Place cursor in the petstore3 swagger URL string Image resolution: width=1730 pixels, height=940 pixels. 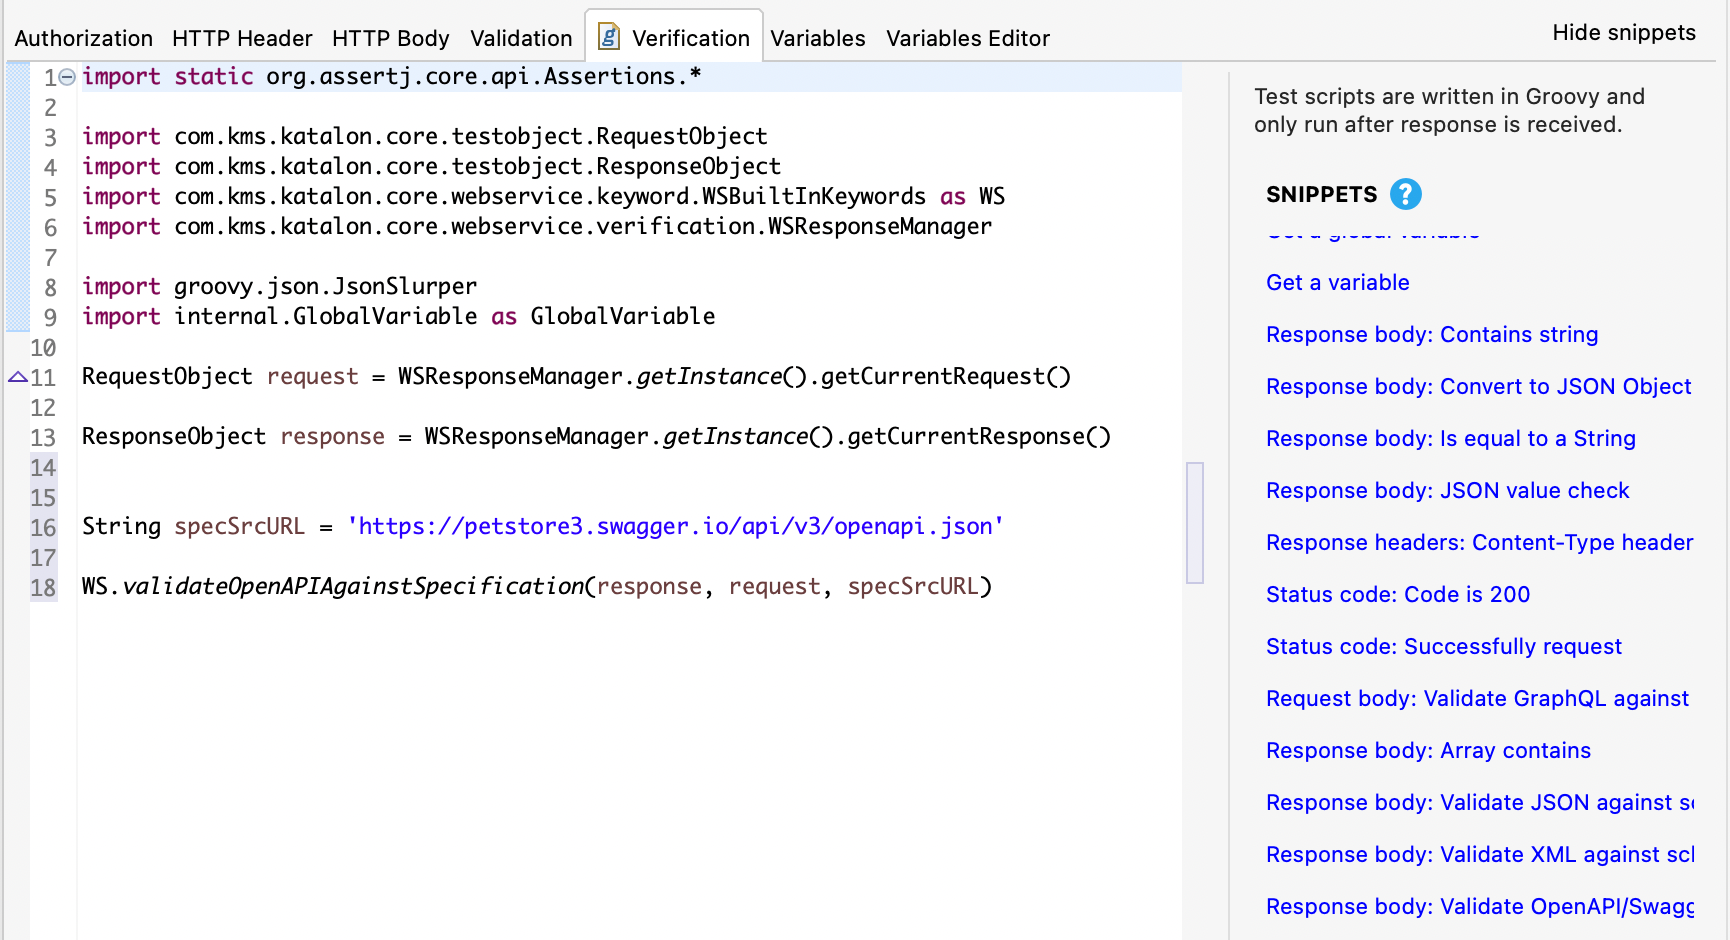(x=675, y=526)
